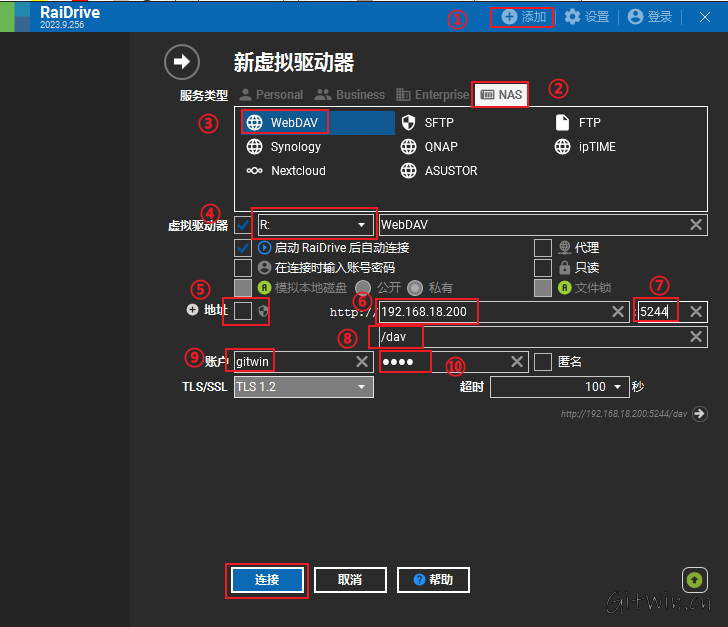Toggle 启动 RaiDrive 后自动连接 checkbox

(243, 248)
